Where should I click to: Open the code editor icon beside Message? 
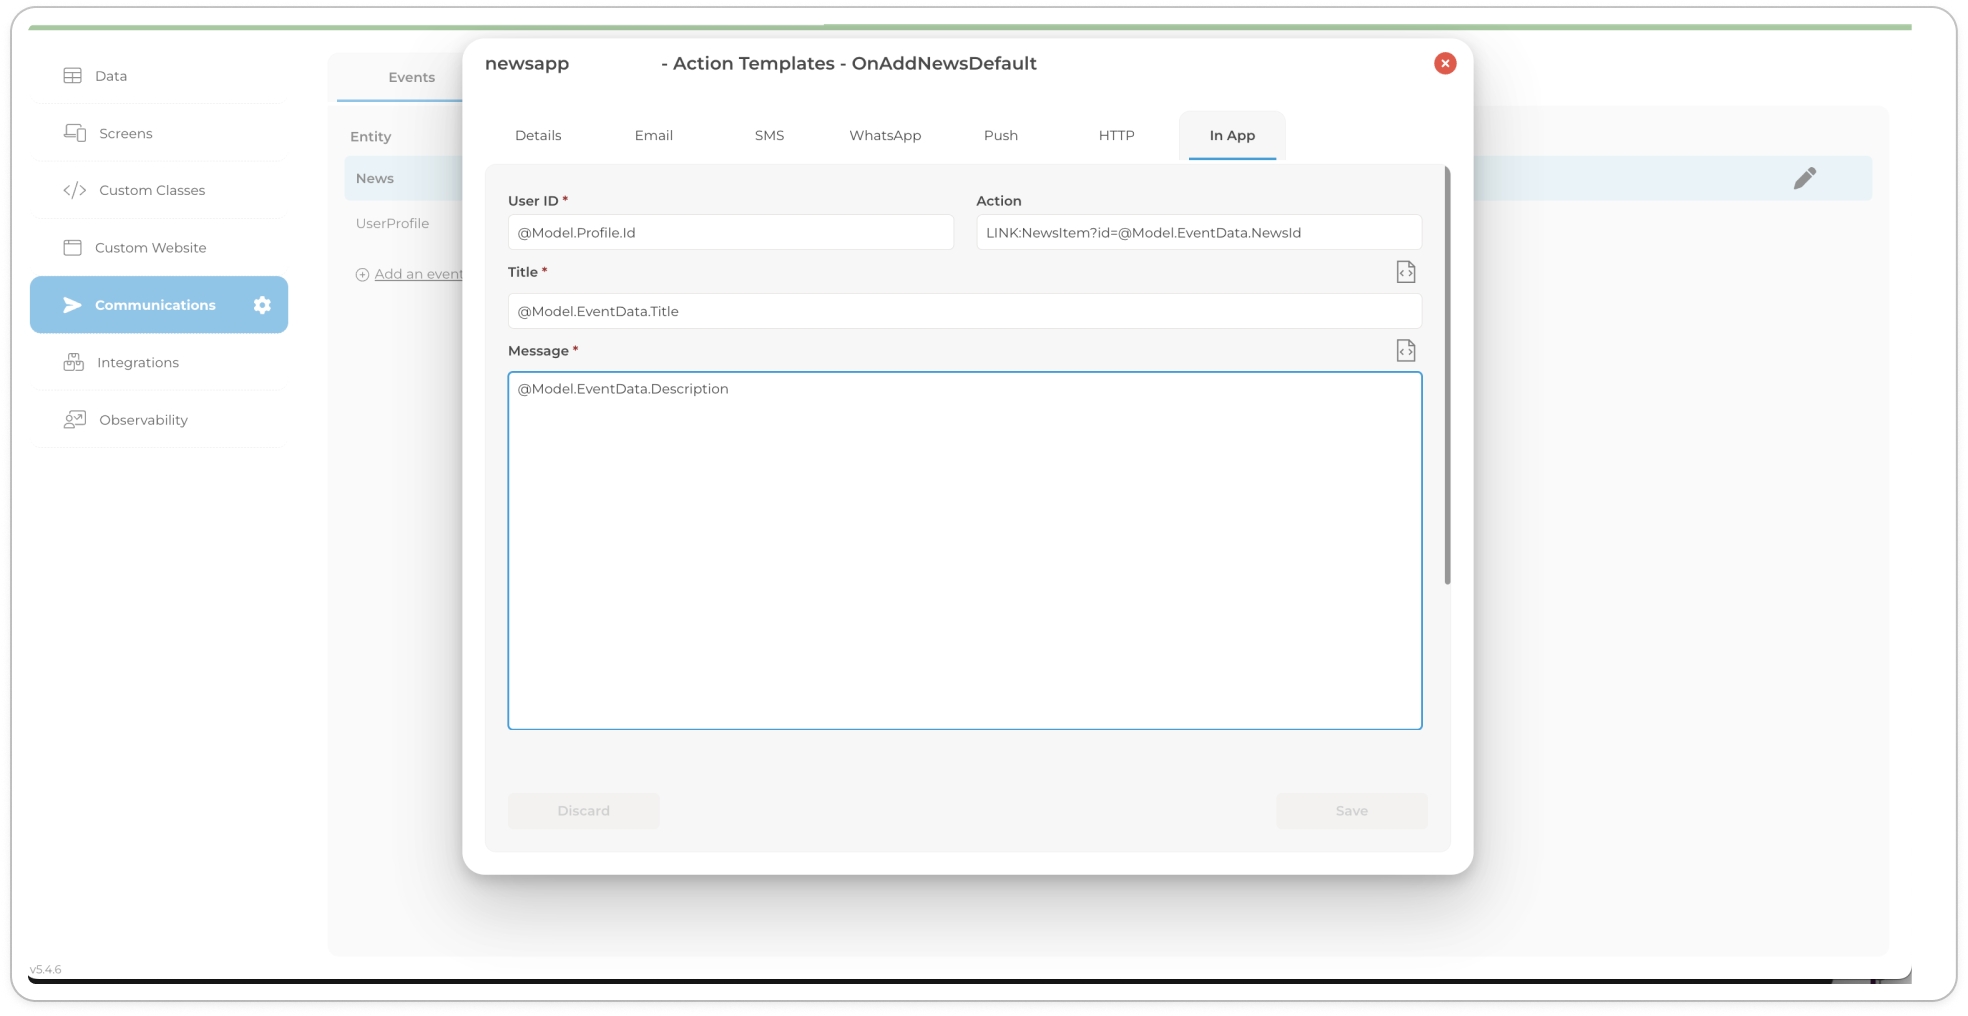point(1405,351)
